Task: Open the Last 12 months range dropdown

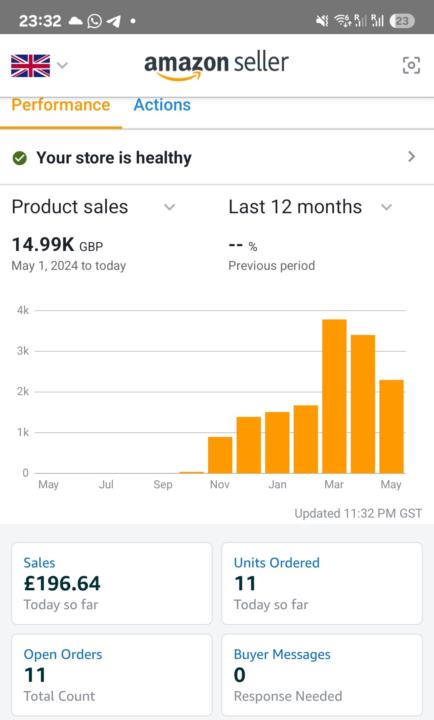Action: click(x=387, y=207)
